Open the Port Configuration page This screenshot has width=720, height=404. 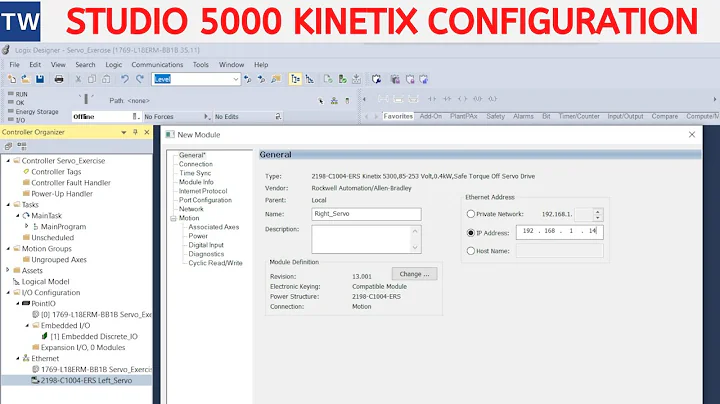click(x=205, y=200)
